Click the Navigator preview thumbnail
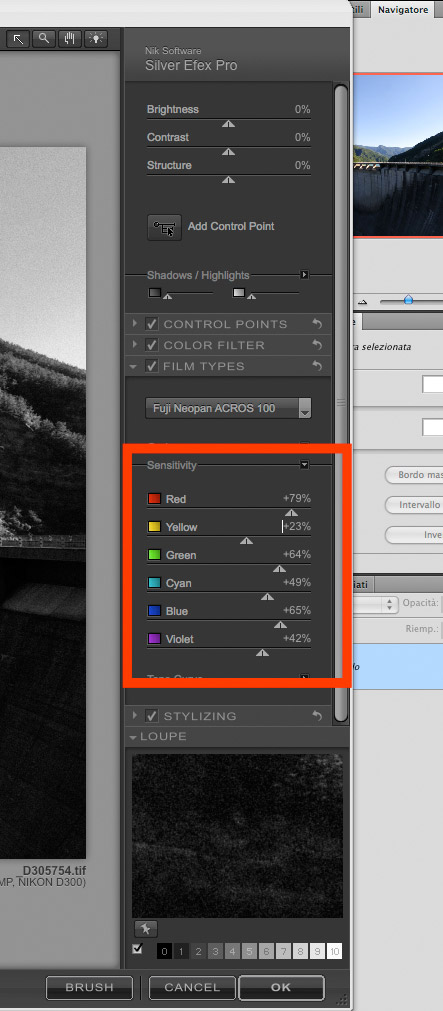The image size is (443, 1011). 398,155
